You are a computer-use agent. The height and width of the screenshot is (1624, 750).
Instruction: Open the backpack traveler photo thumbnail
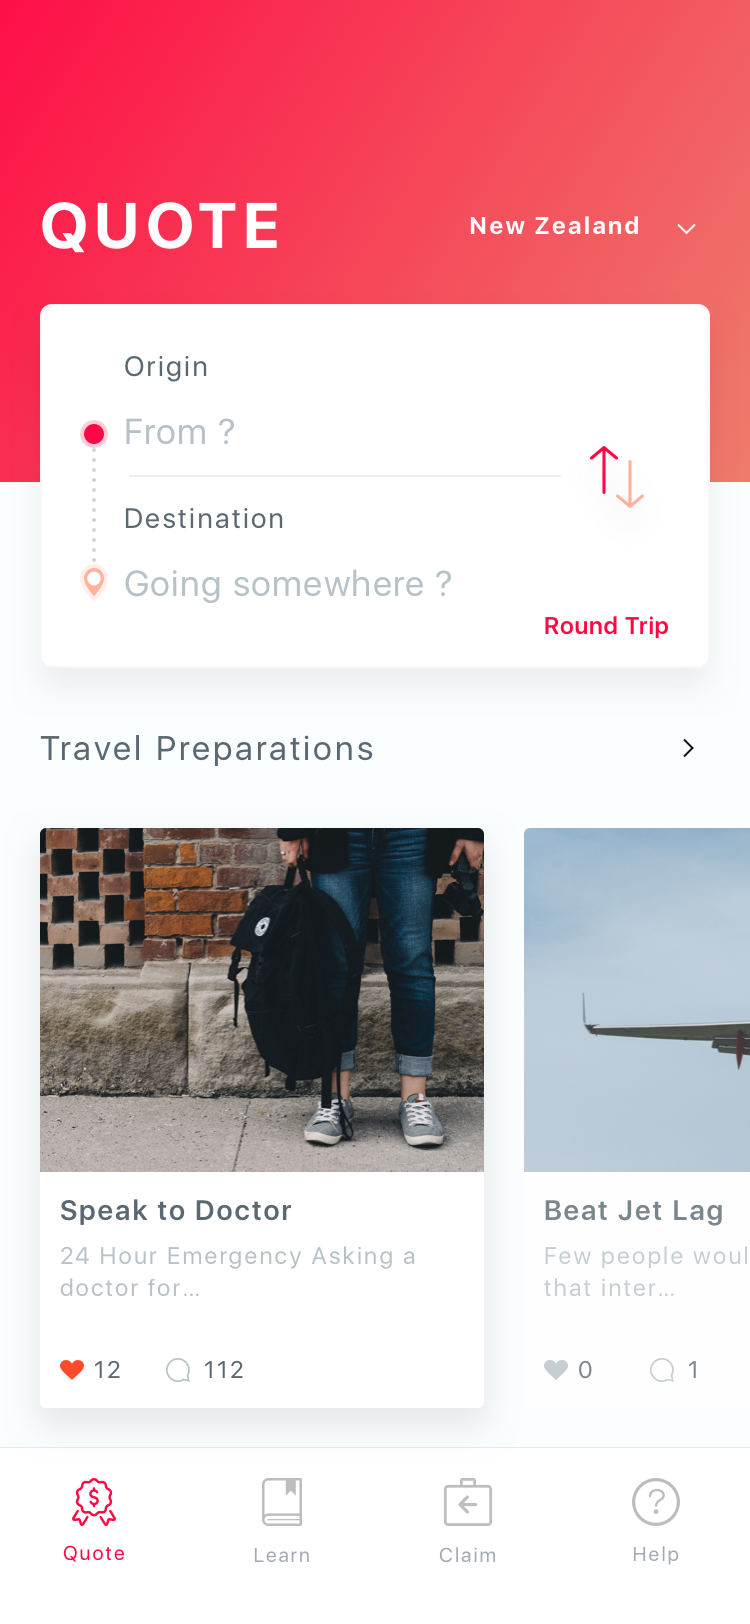(262, 1000)
